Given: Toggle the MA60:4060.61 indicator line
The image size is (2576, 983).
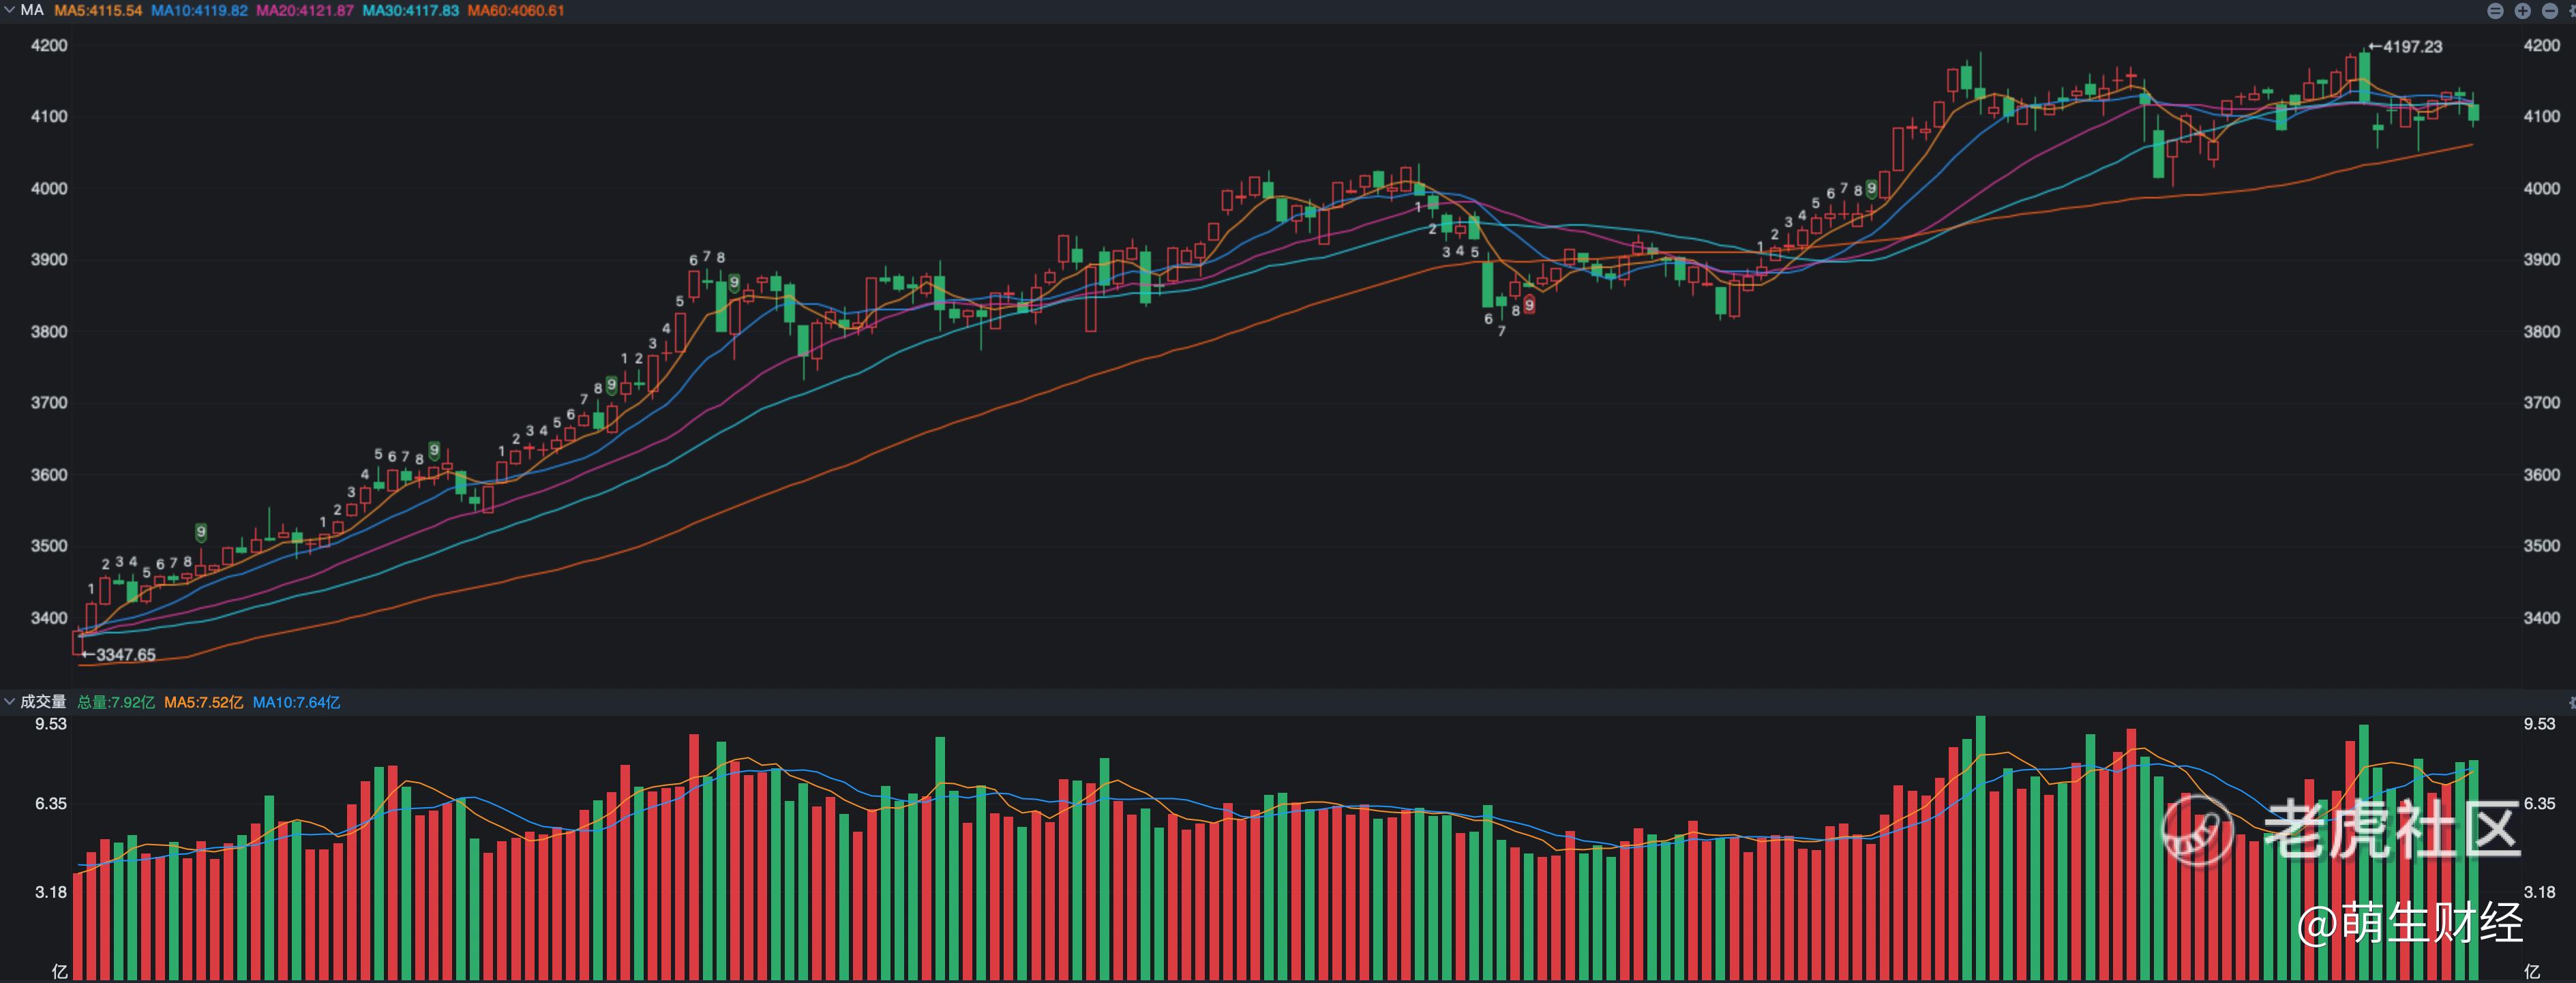Looking at the screenshot, I should pyautogui.click(x=516, y=11).
